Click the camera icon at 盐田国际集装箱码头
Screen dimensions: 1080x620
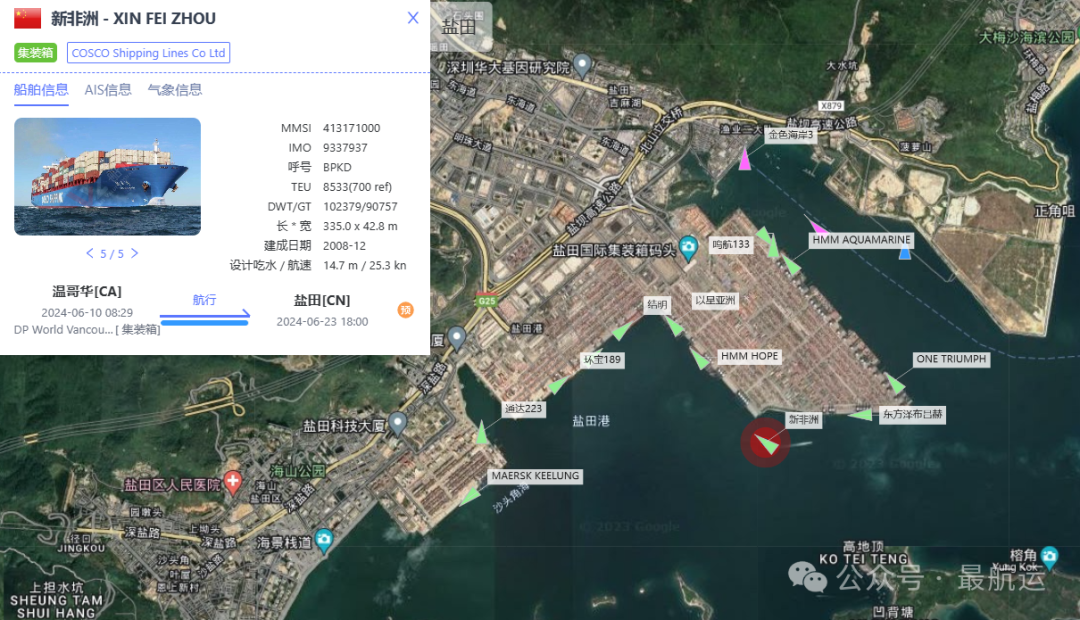click(x=688, y=249)
